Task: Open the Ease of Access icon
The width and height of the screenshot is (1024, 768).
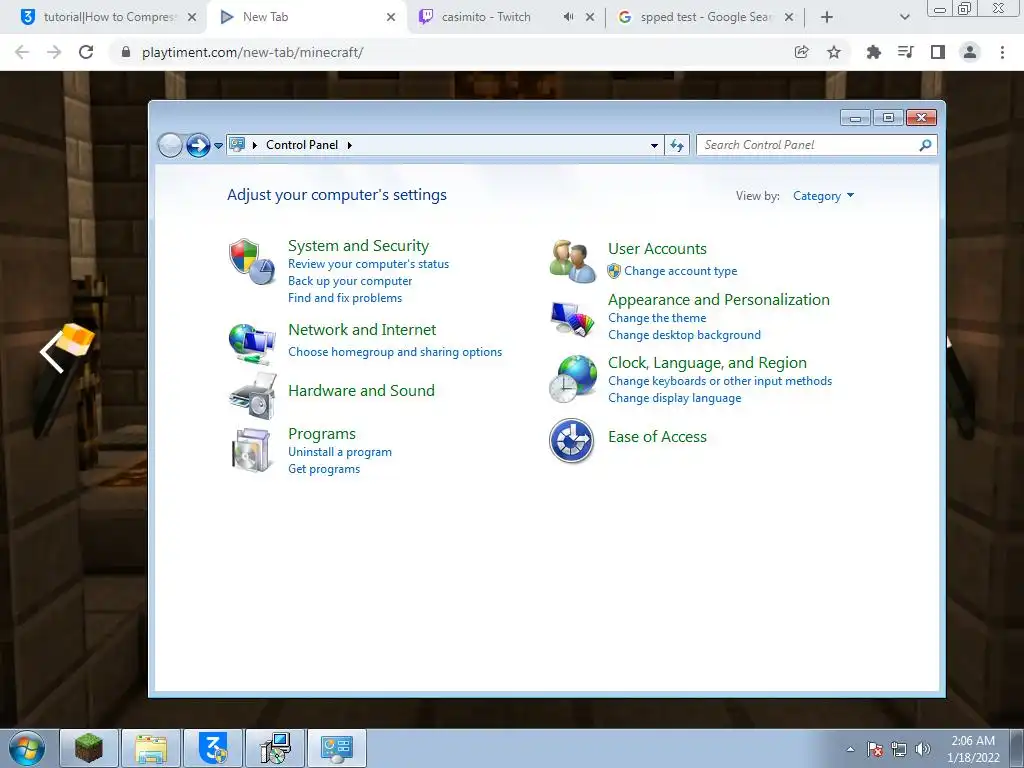Action: (571, 441)
